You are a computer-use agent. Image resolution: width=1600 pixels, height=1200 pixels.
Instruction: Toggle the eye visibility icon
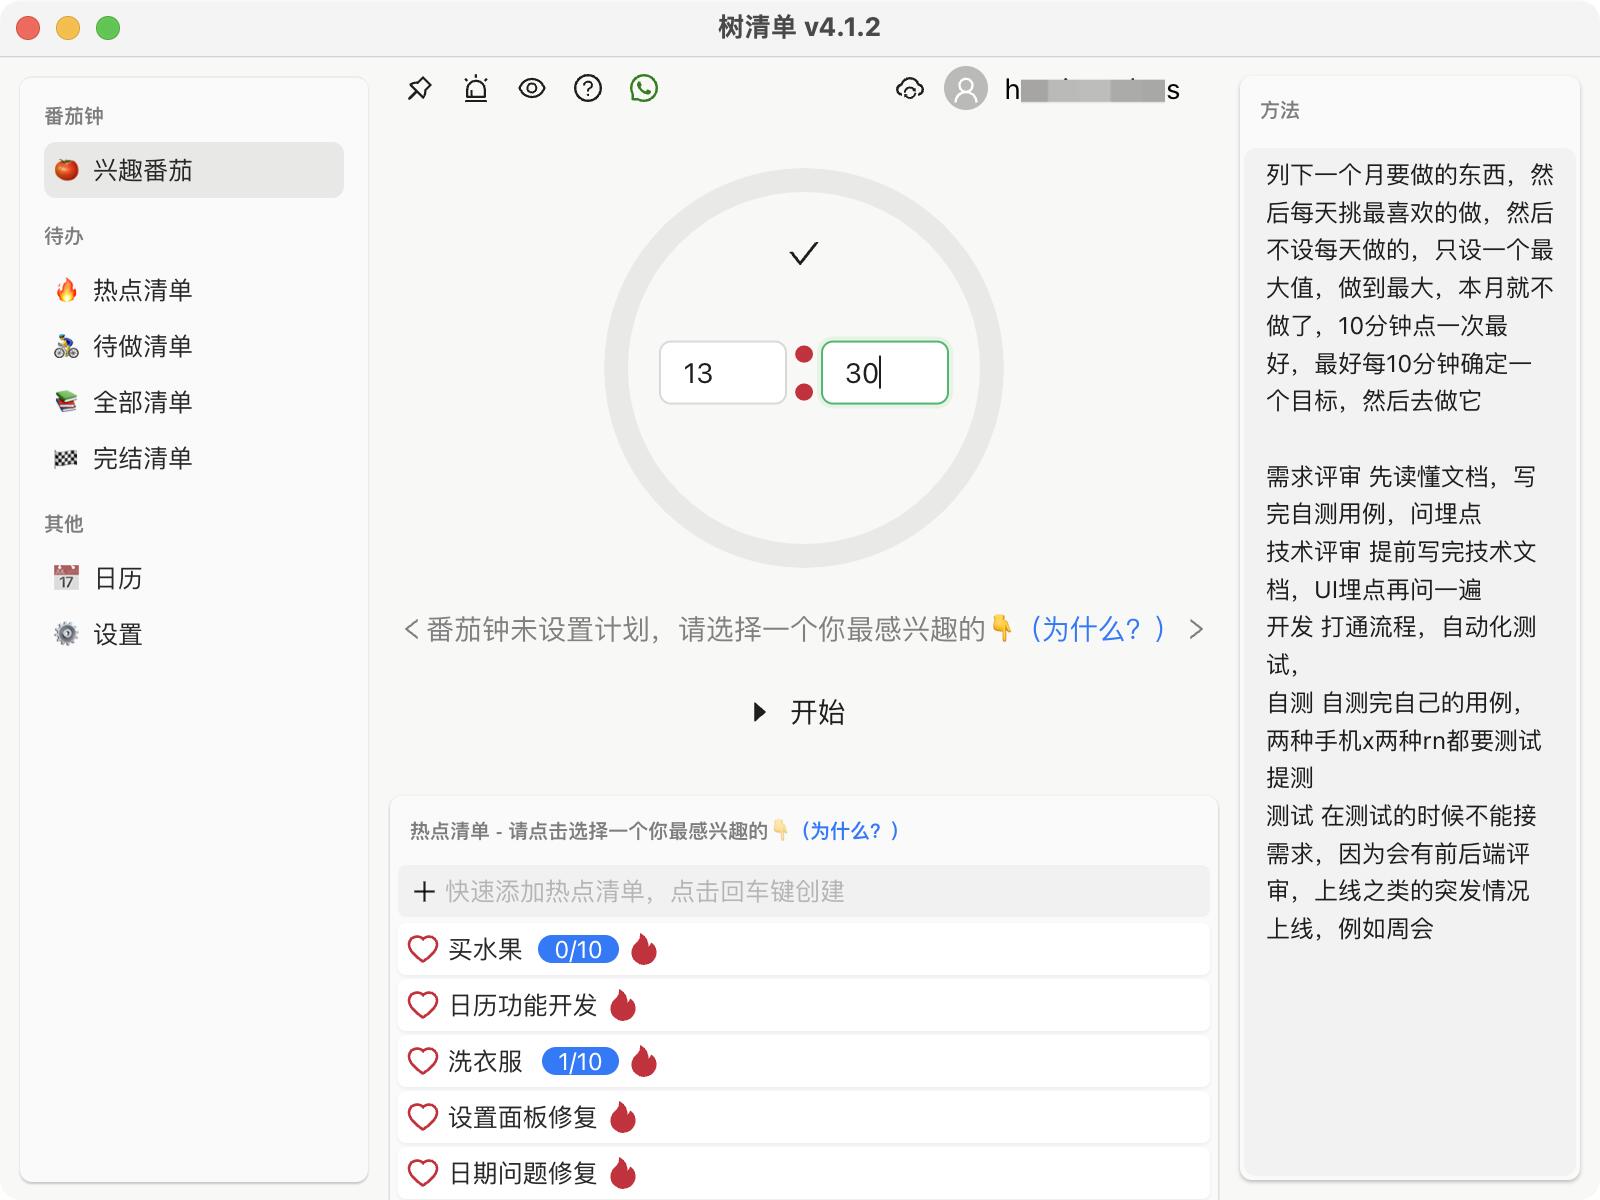click(532, 89)
